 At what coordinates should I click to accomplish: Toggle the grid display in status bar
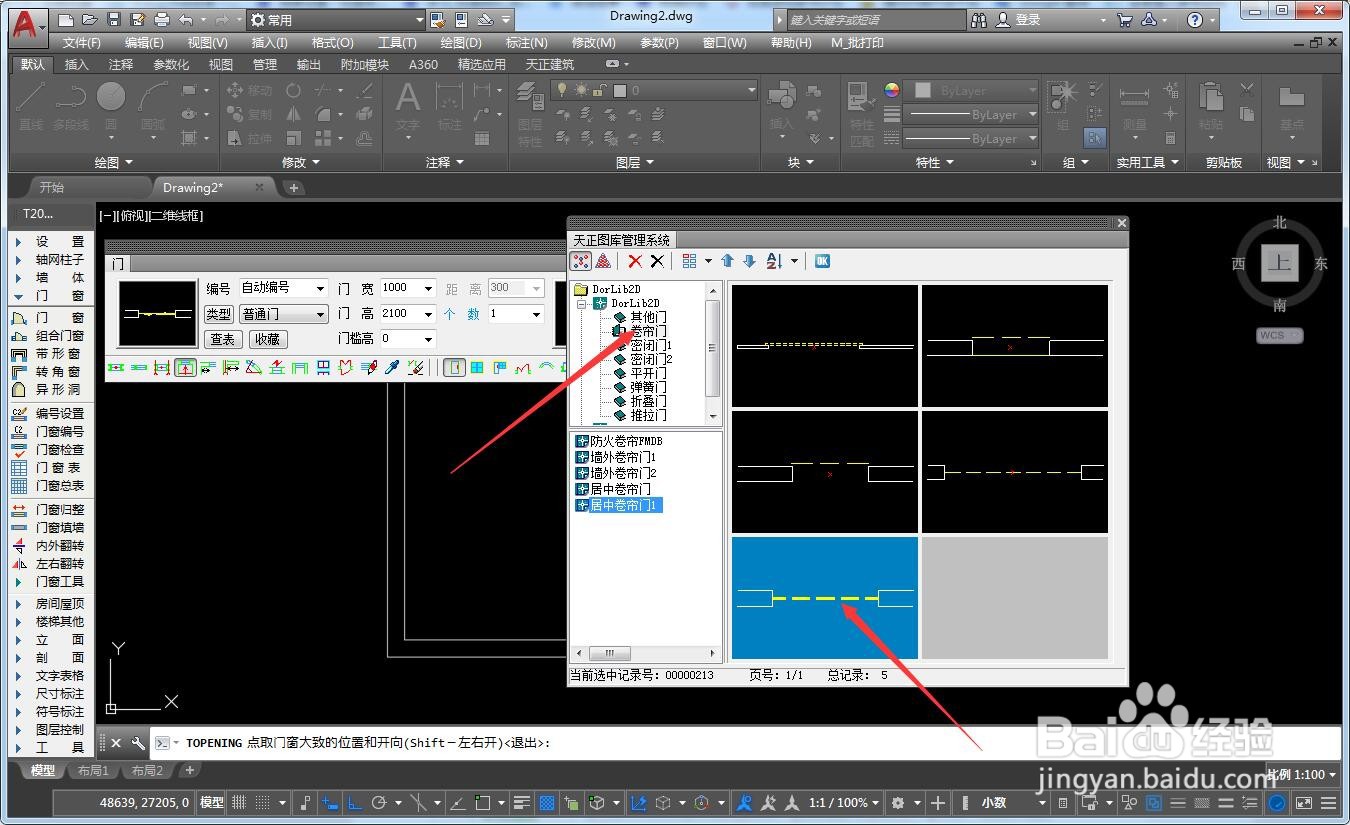pos(239,802)
